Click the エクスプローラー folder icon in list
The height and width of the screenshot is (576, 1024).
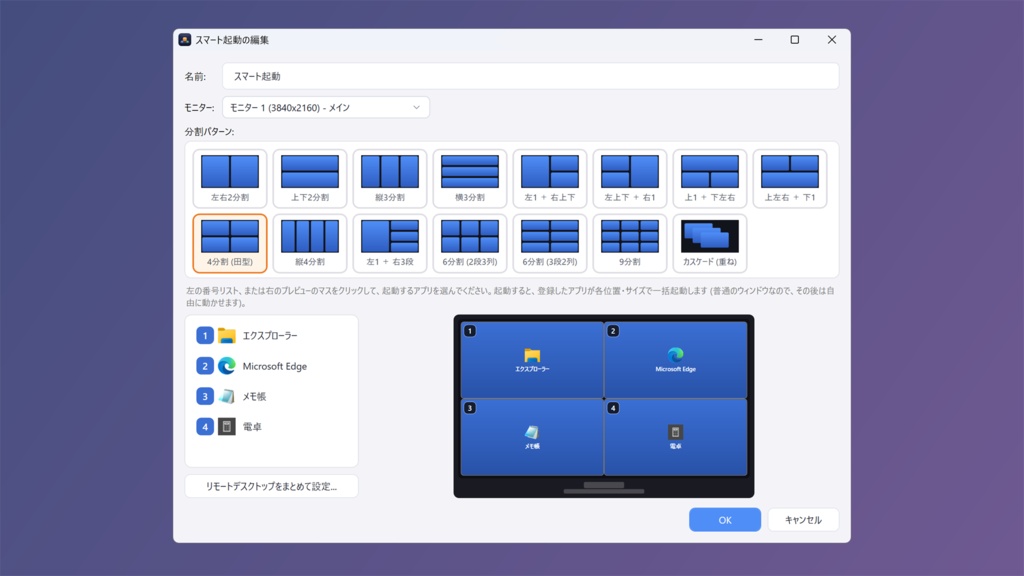[x=227, y=336]
